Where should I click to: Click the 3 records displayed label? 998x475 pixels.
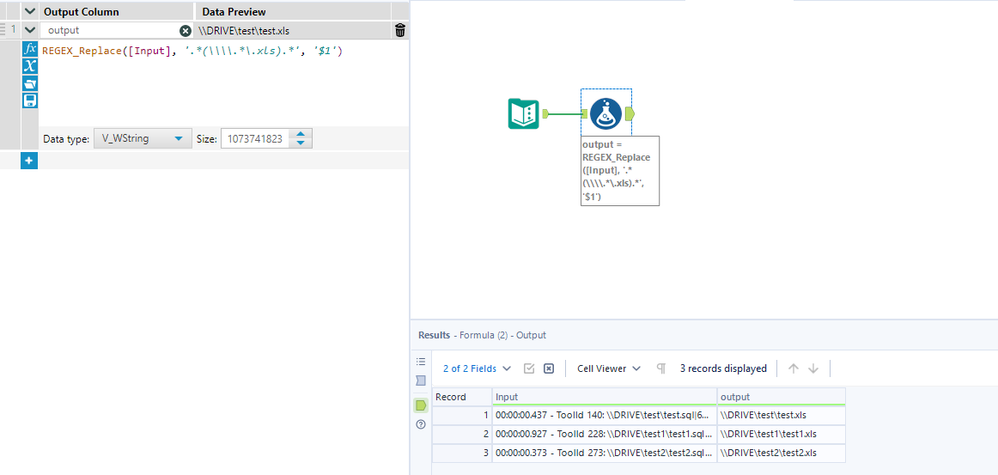[x=723, y=368]
